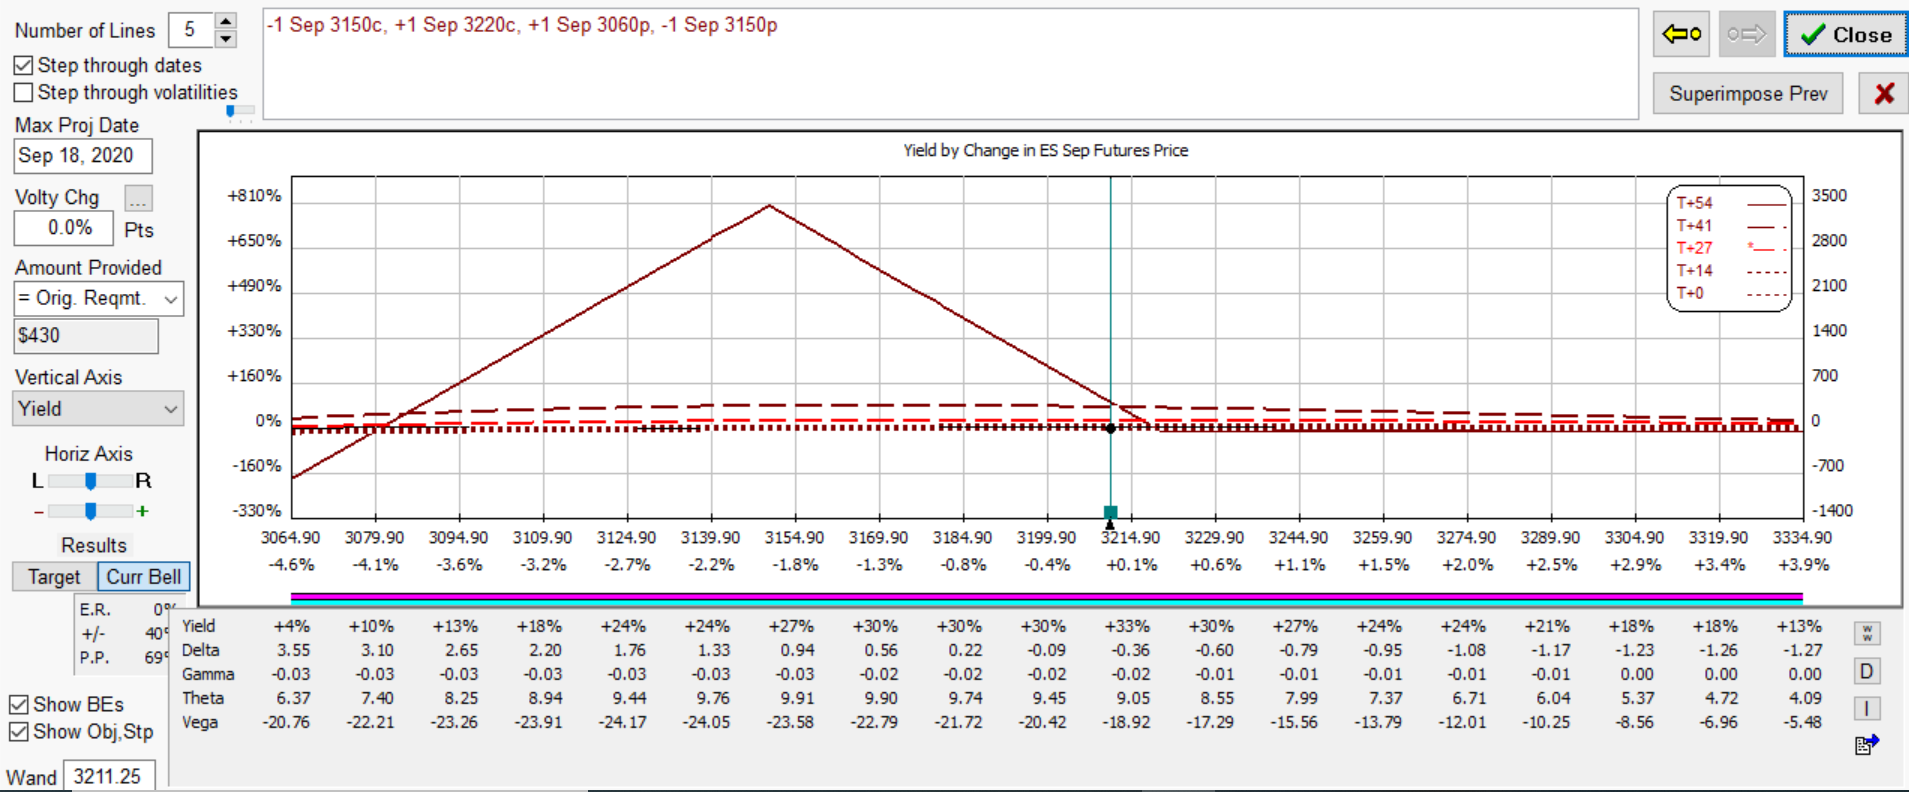This screenshot has width=1909, height=792.
Task: Click the option legs description text box
Action: (x=950, y=64)
